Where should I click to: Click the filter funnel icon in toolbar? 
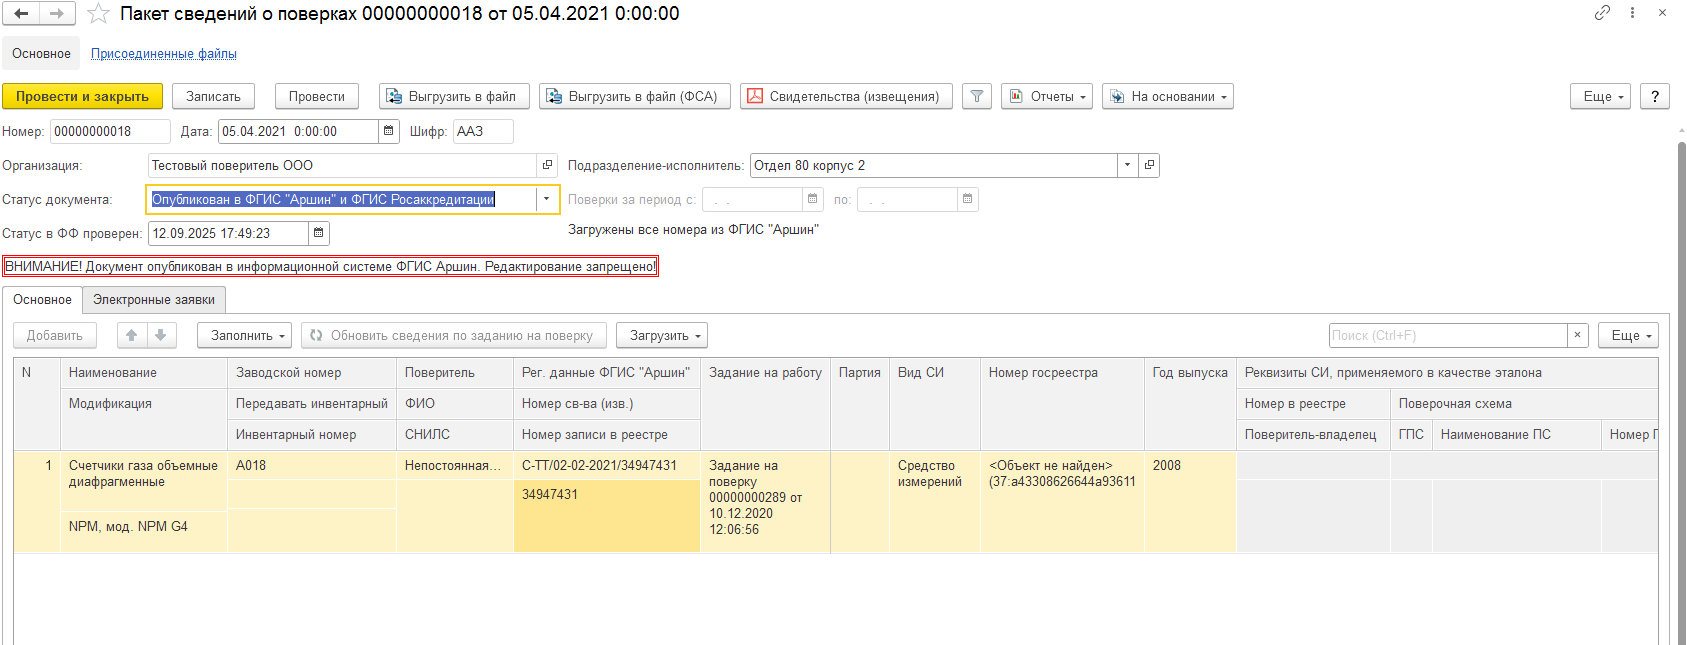coord(977,97)
